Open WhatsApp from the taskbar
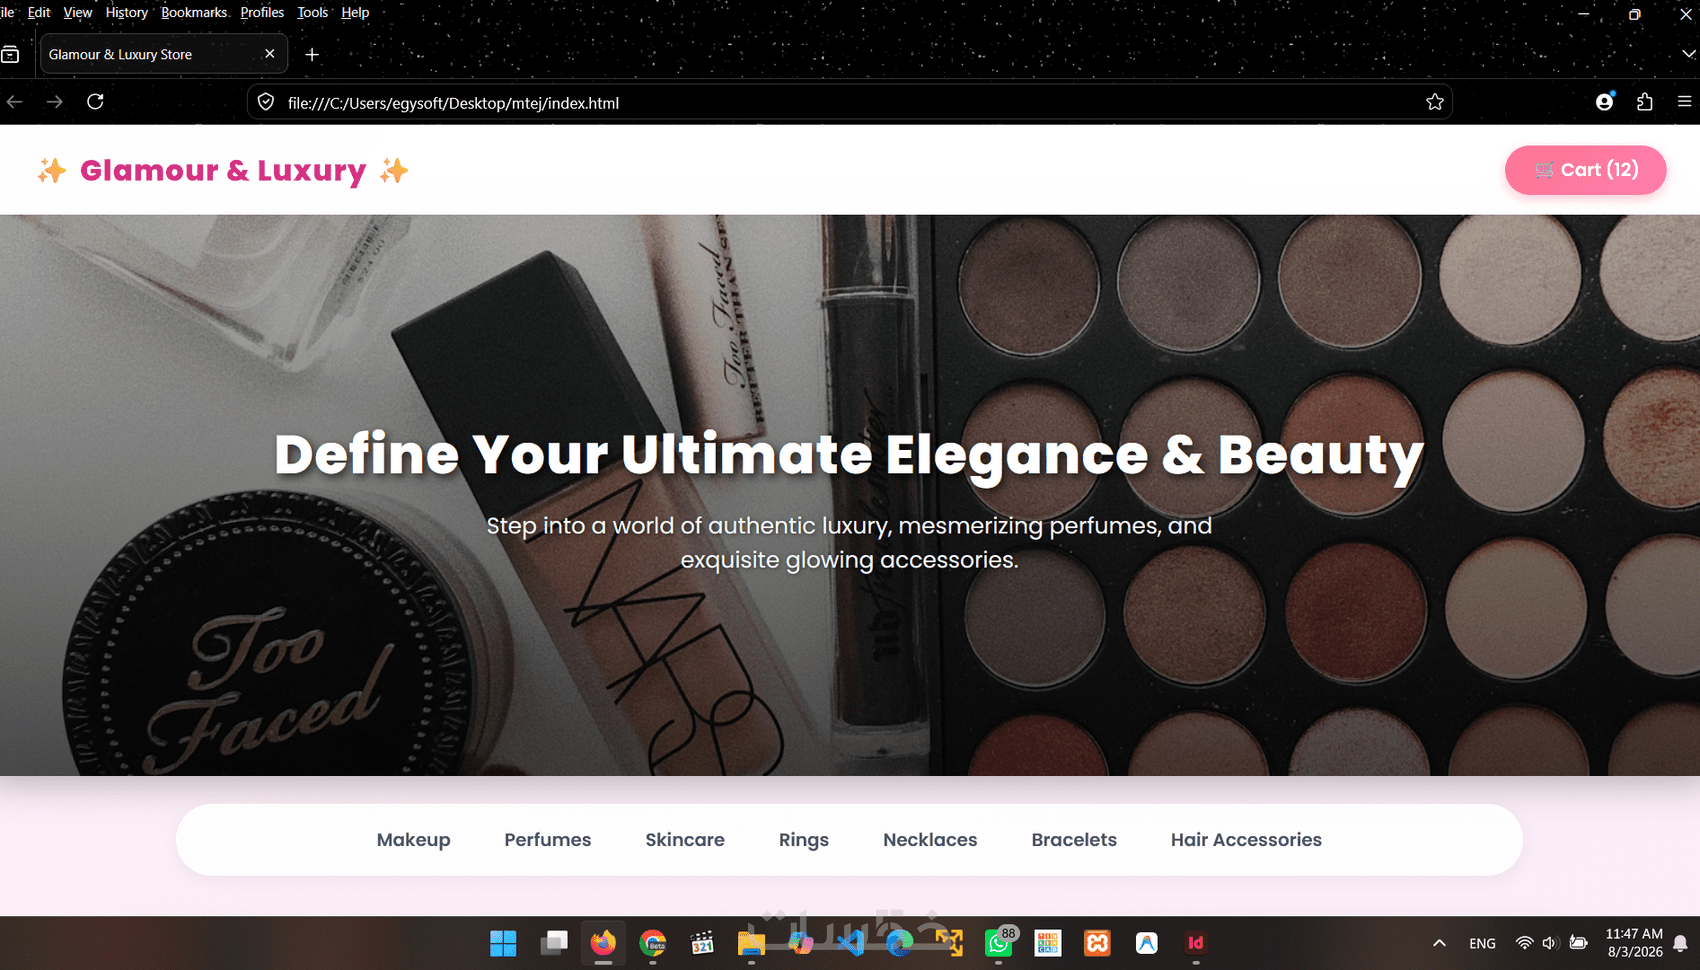 [x=999, y=942]
